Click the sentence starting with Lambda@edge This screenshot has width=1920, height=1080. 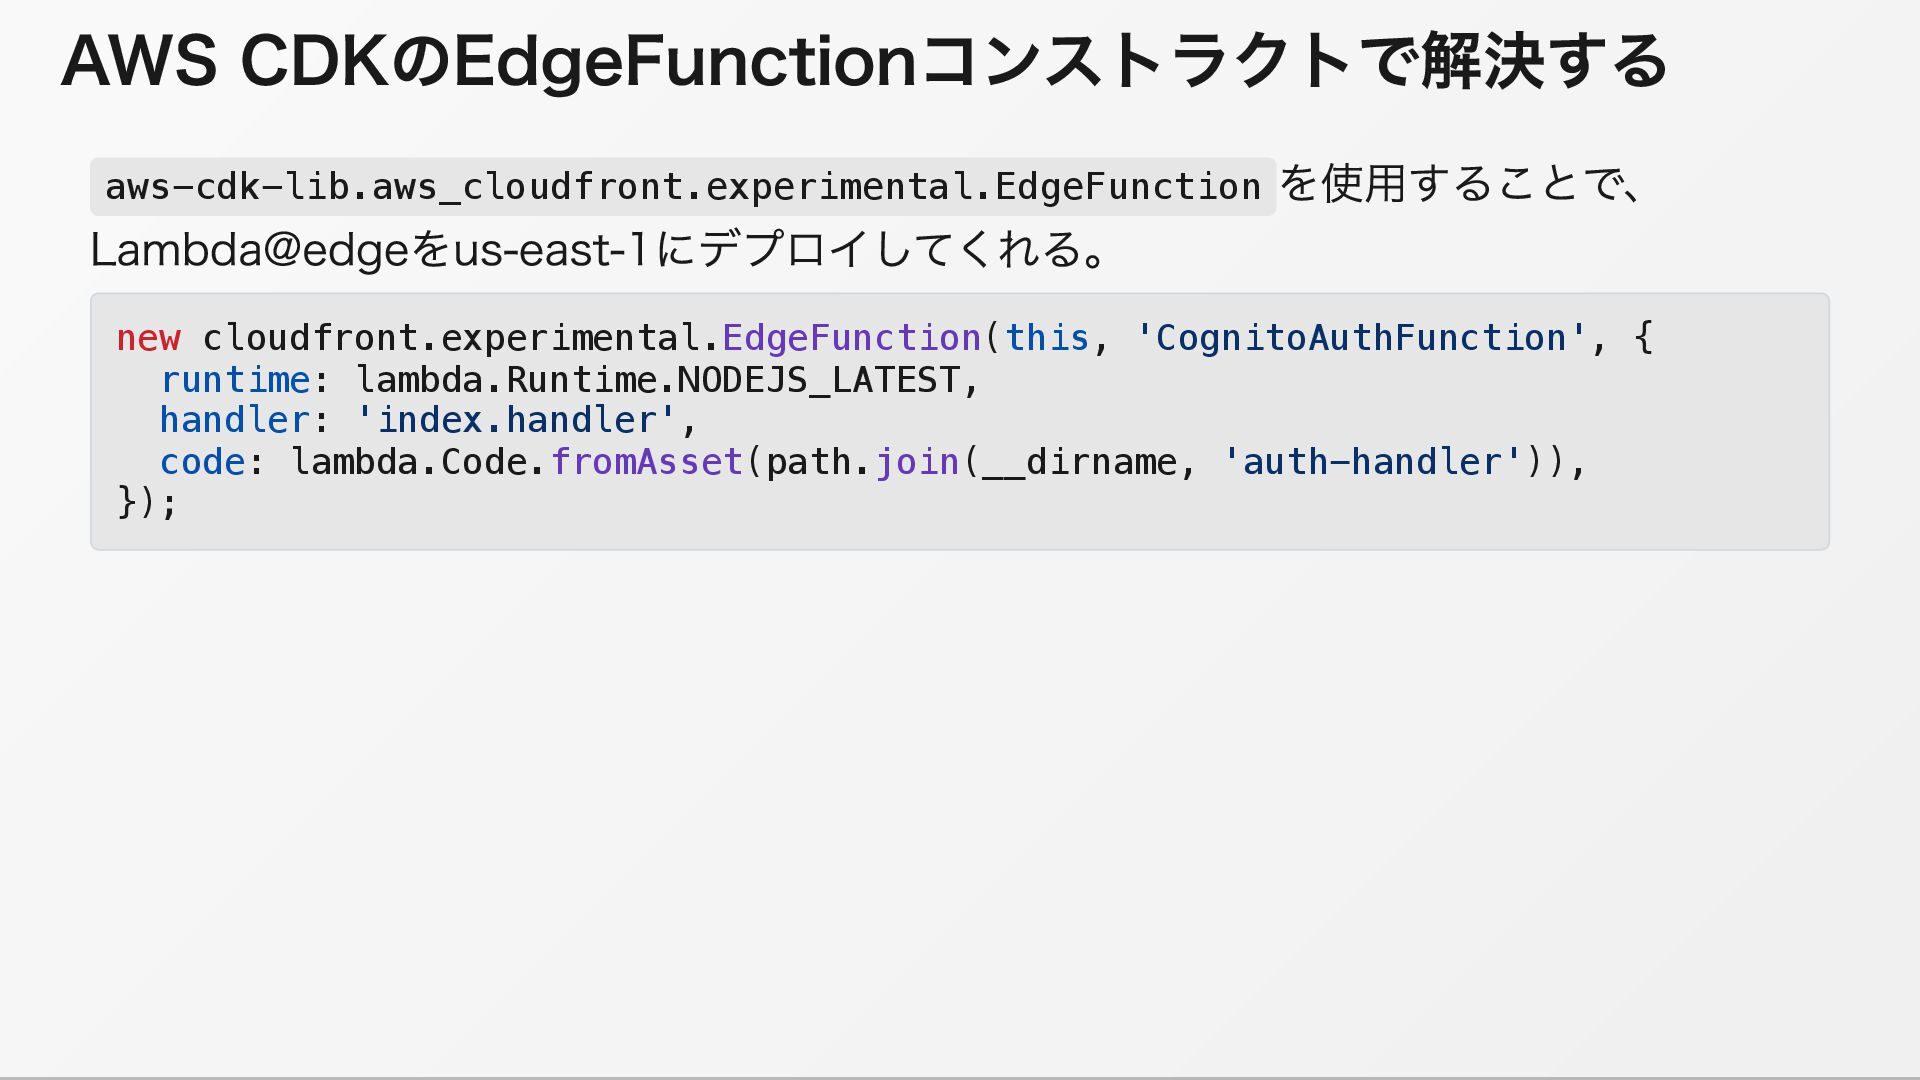(x=598, y=250)
